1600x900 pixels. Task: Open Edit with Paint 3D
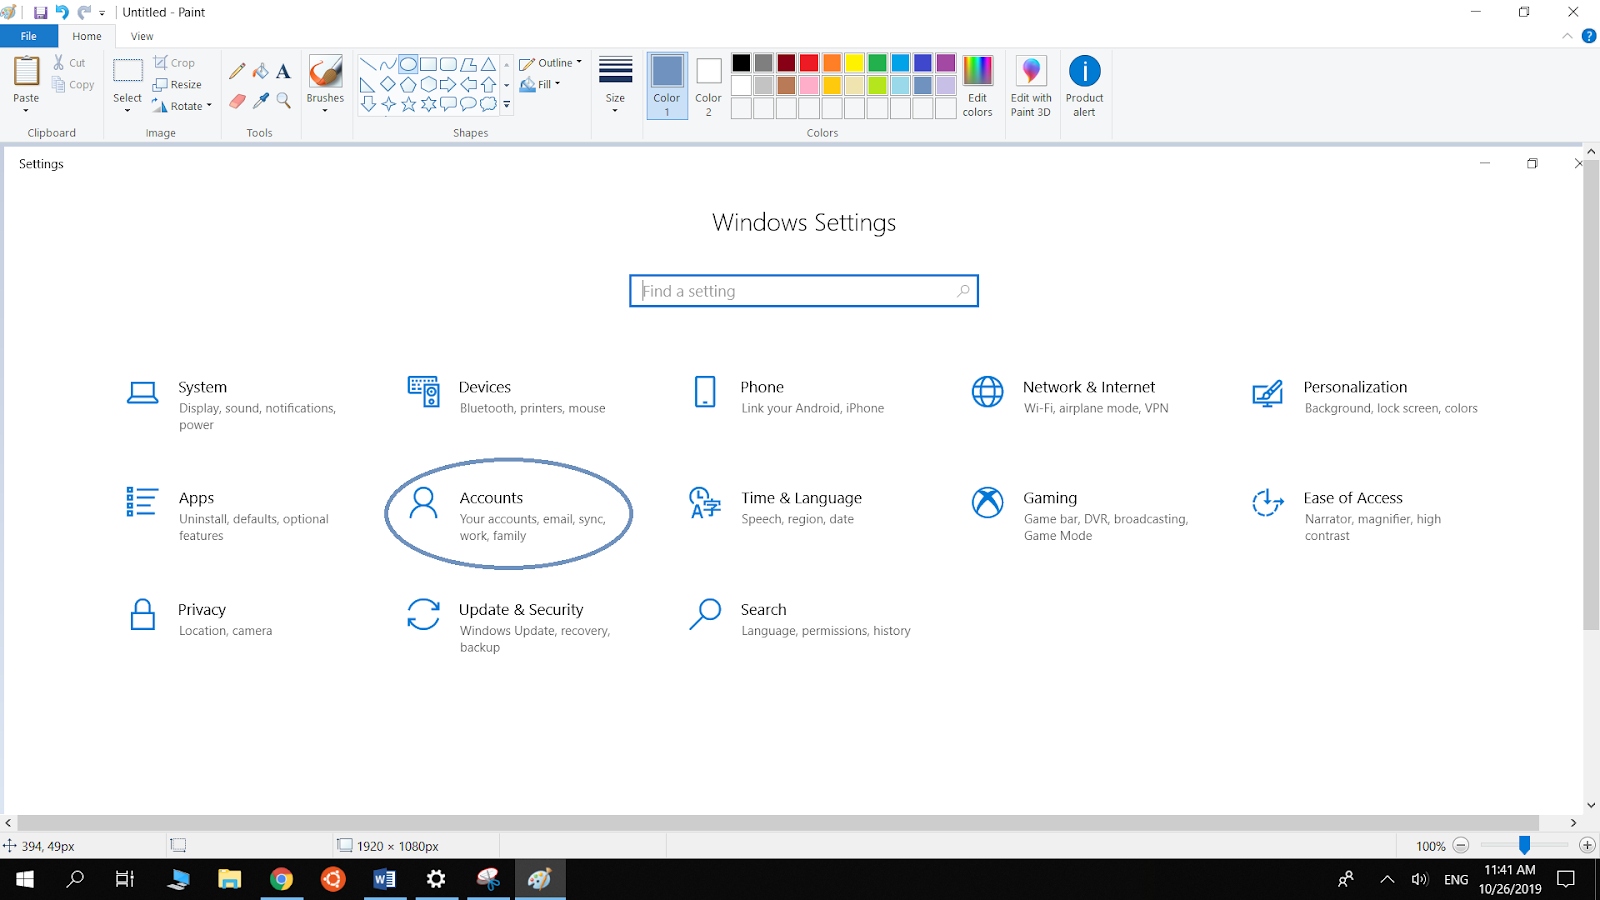coord(1031,86)
